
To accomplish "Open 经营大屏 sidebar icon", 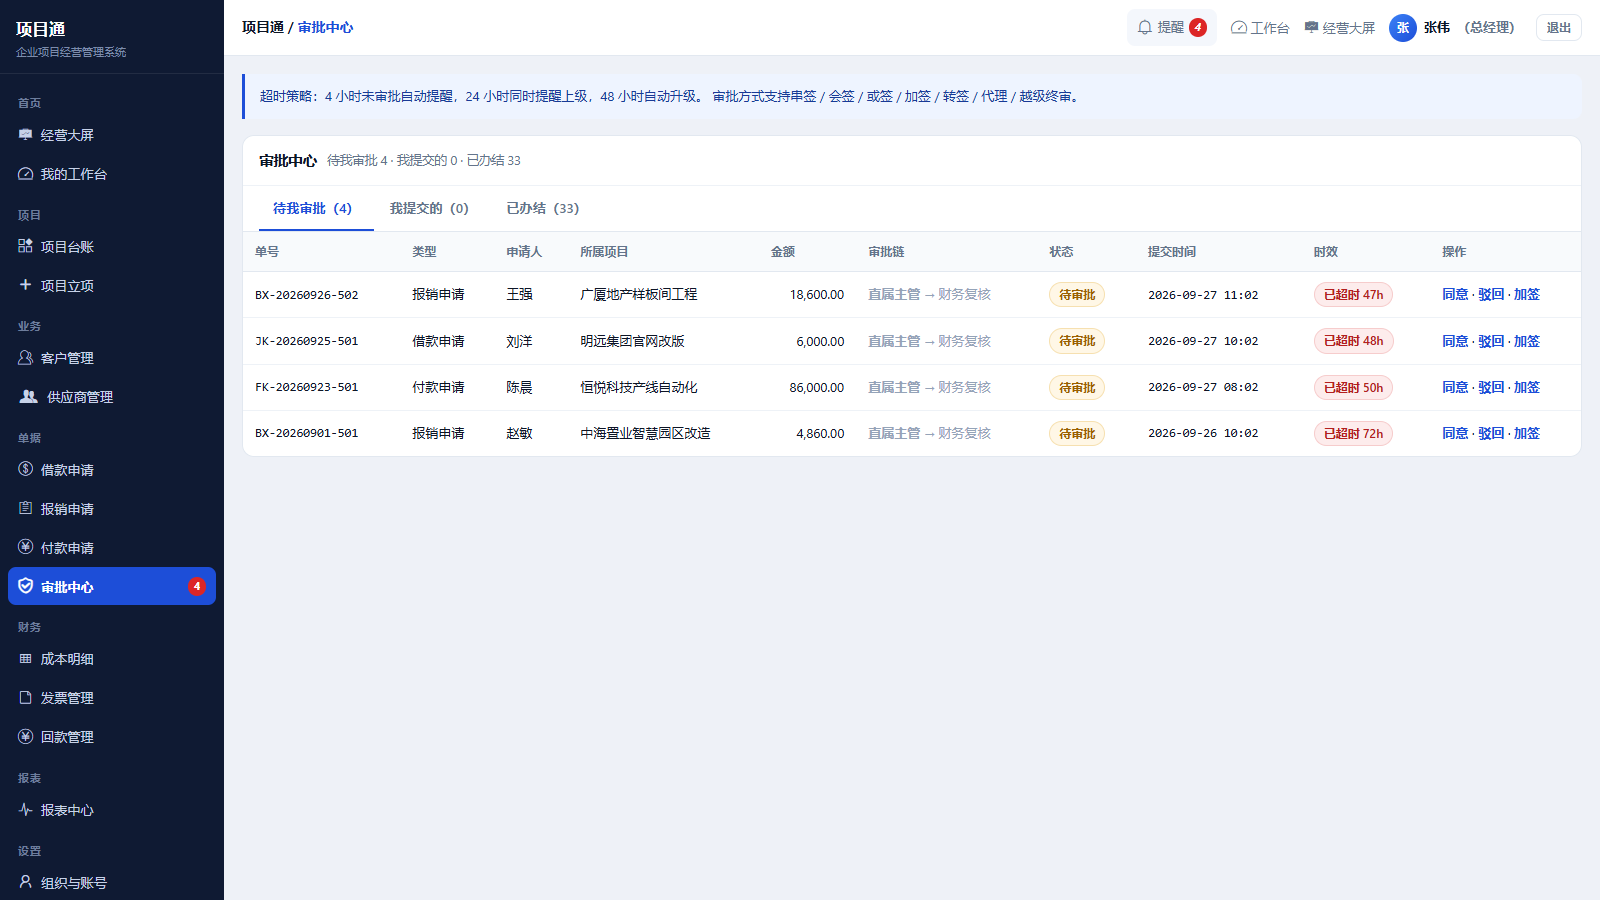I will tap(26, 135).
